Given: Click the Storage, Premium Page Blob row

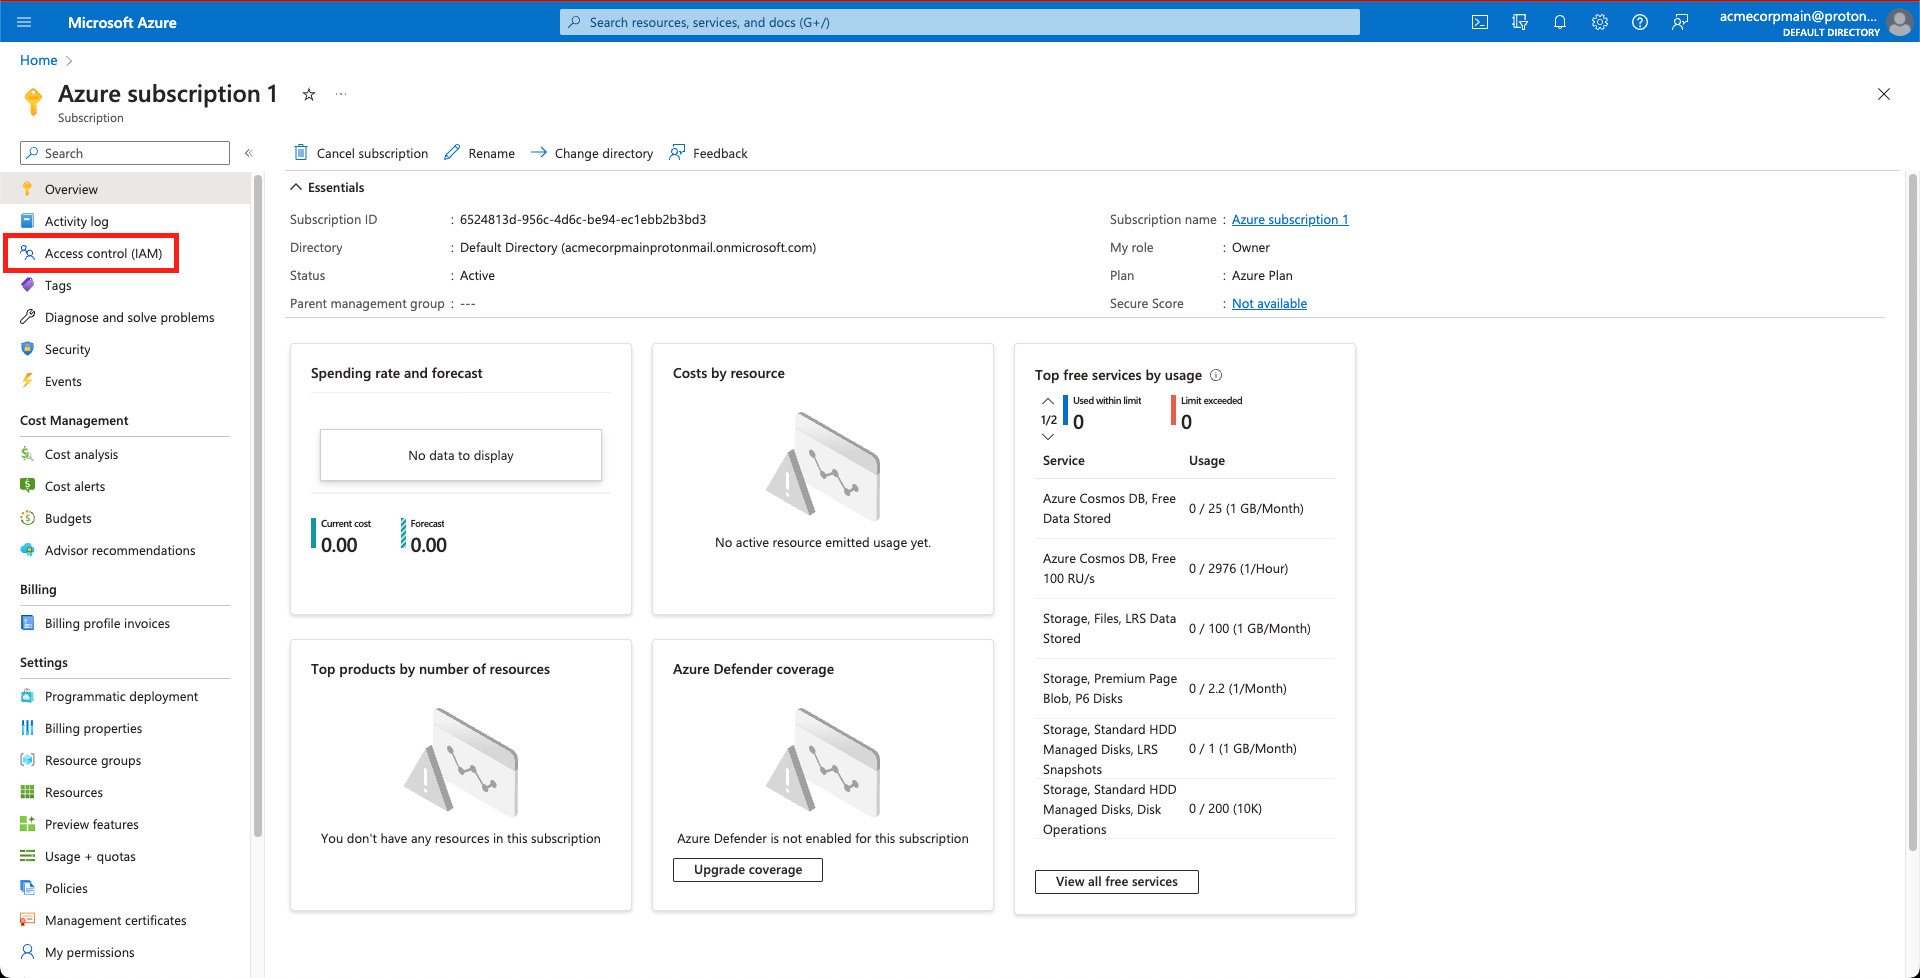Looking at the screenshot, I should coord(1185,688).
